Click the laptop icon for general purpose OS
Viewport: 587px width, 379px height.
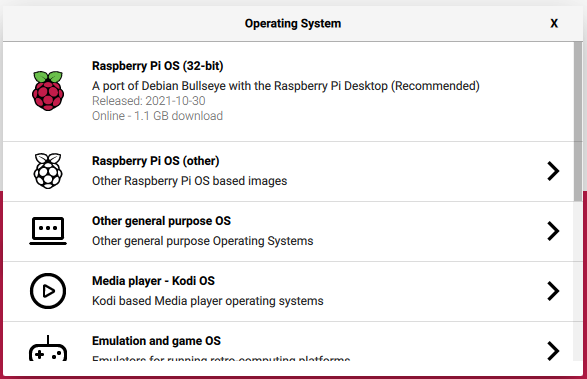pos(48,231)
